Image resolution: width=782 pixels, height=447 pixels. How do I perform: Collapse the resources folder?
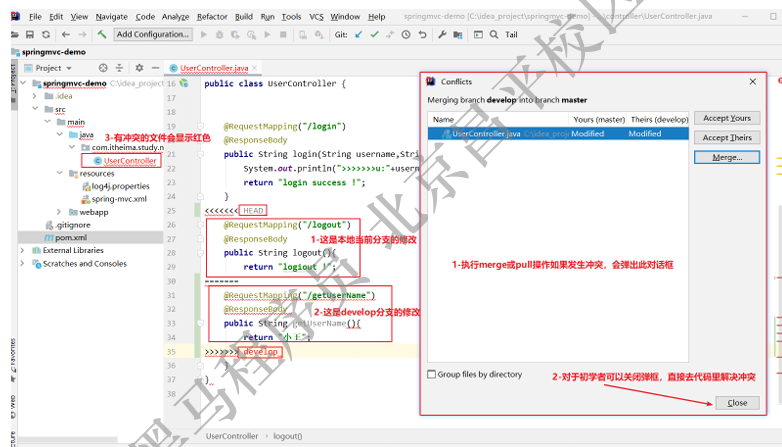(x=60, y=173)
